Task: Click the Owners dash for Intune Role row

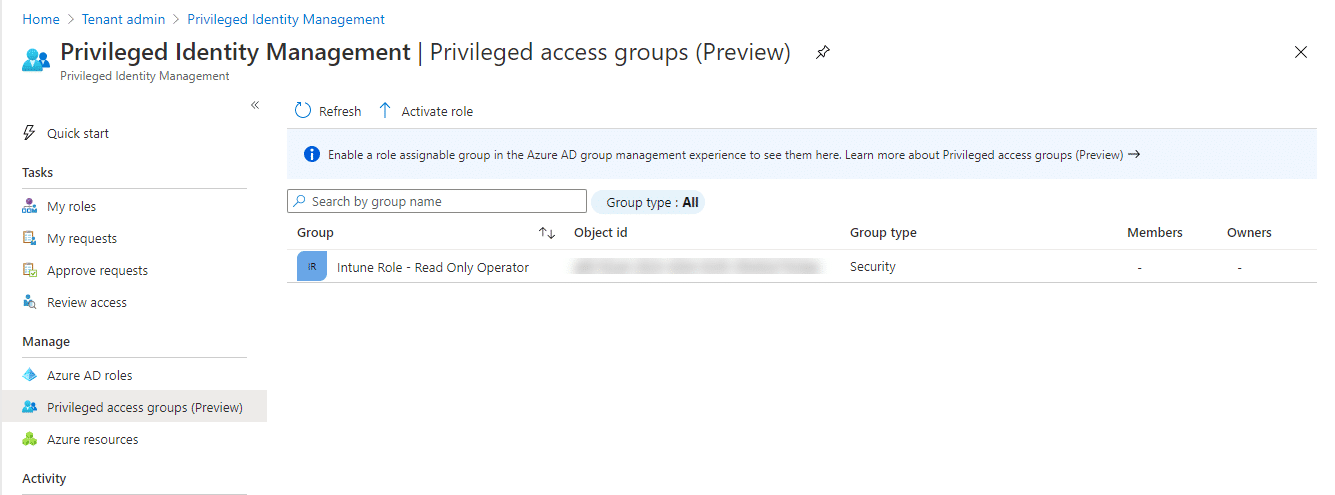Action: (1239, 268)
